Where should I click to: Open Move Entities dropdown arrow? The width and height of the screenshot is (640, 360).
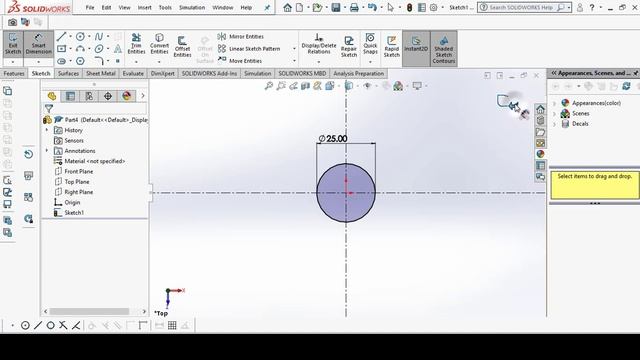click(x=294, y=61)
